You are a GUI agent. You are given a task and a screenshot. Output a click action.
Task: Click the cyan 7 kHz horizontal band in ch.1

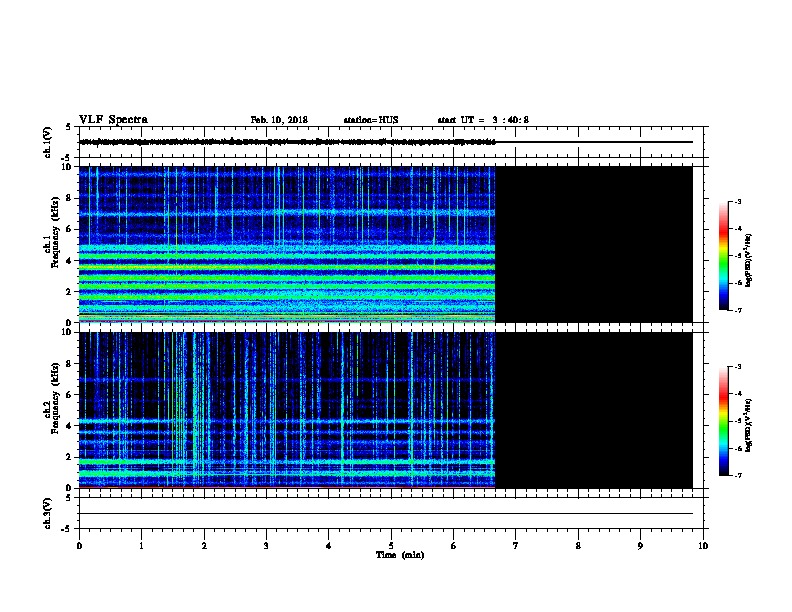287,214
